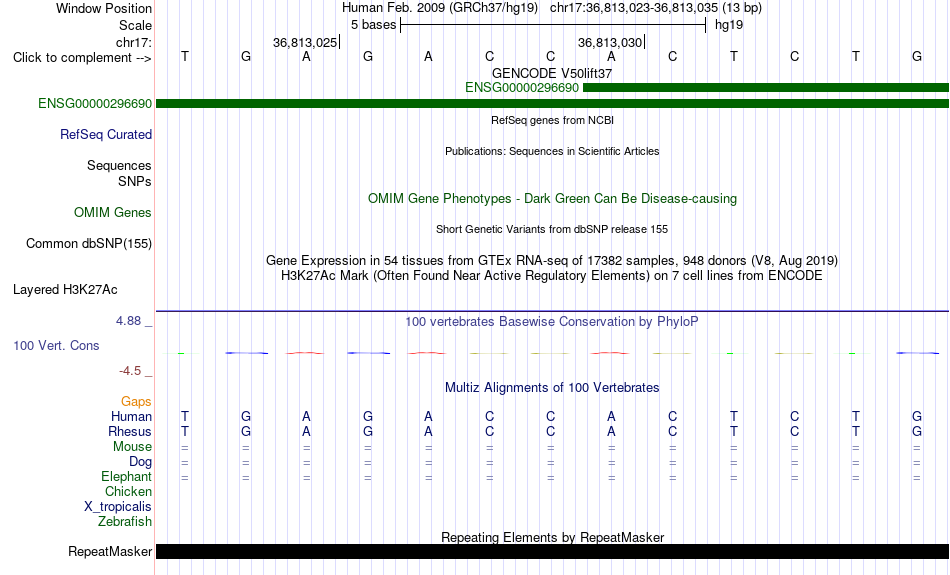
Task: Click 'RefSeq genes from NCBI' title
Action: pyautogui.click(x=553, y=120)
